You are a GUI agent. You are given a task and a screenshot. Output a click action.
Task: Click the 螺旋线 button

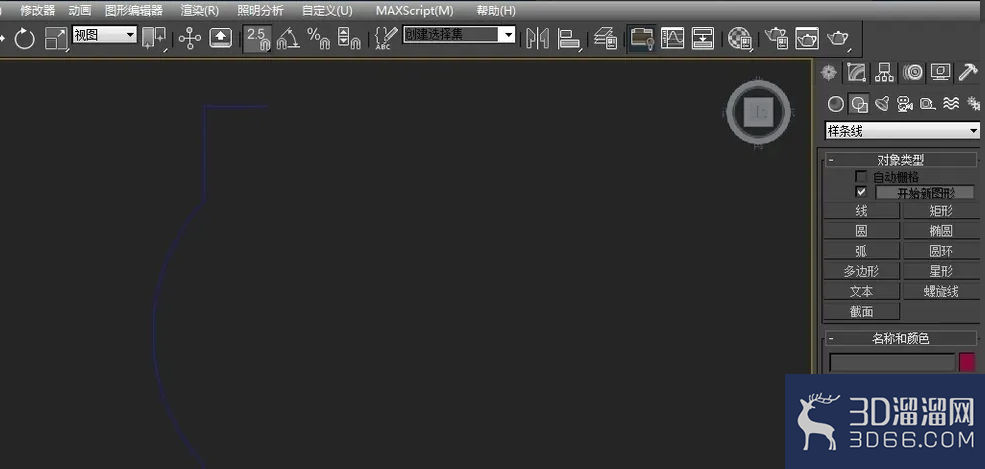pos(941,291)
